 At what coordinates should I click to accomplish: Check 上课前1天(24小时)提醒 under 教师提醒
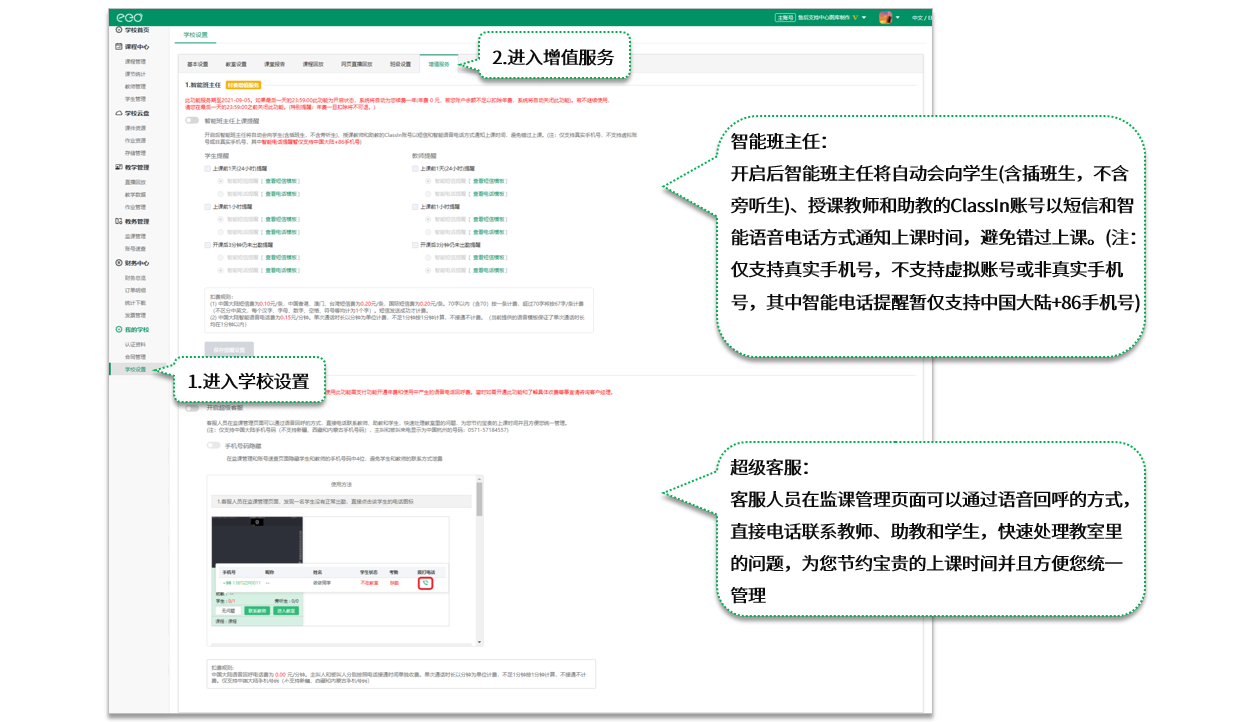[415, 169]
